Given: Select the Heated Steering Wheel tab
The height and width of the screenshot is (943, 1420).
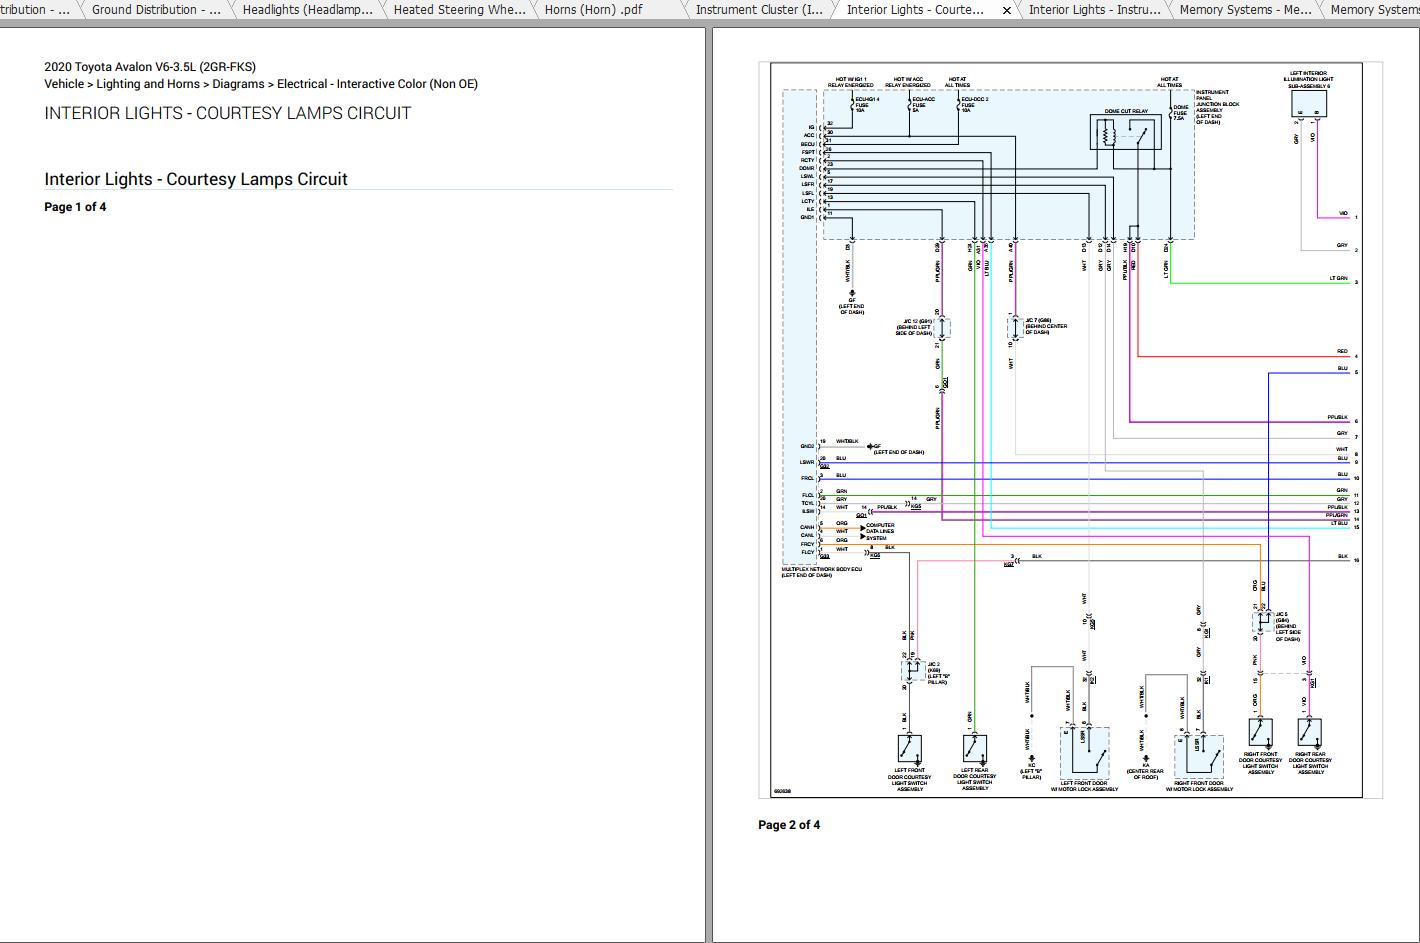Looking at the screenshot, I should click(459, 10).
